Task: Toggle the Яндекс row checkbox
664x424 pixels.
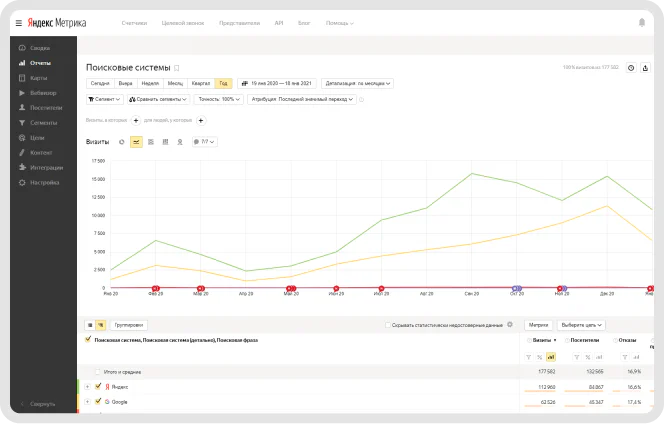Action: point(98,386)
